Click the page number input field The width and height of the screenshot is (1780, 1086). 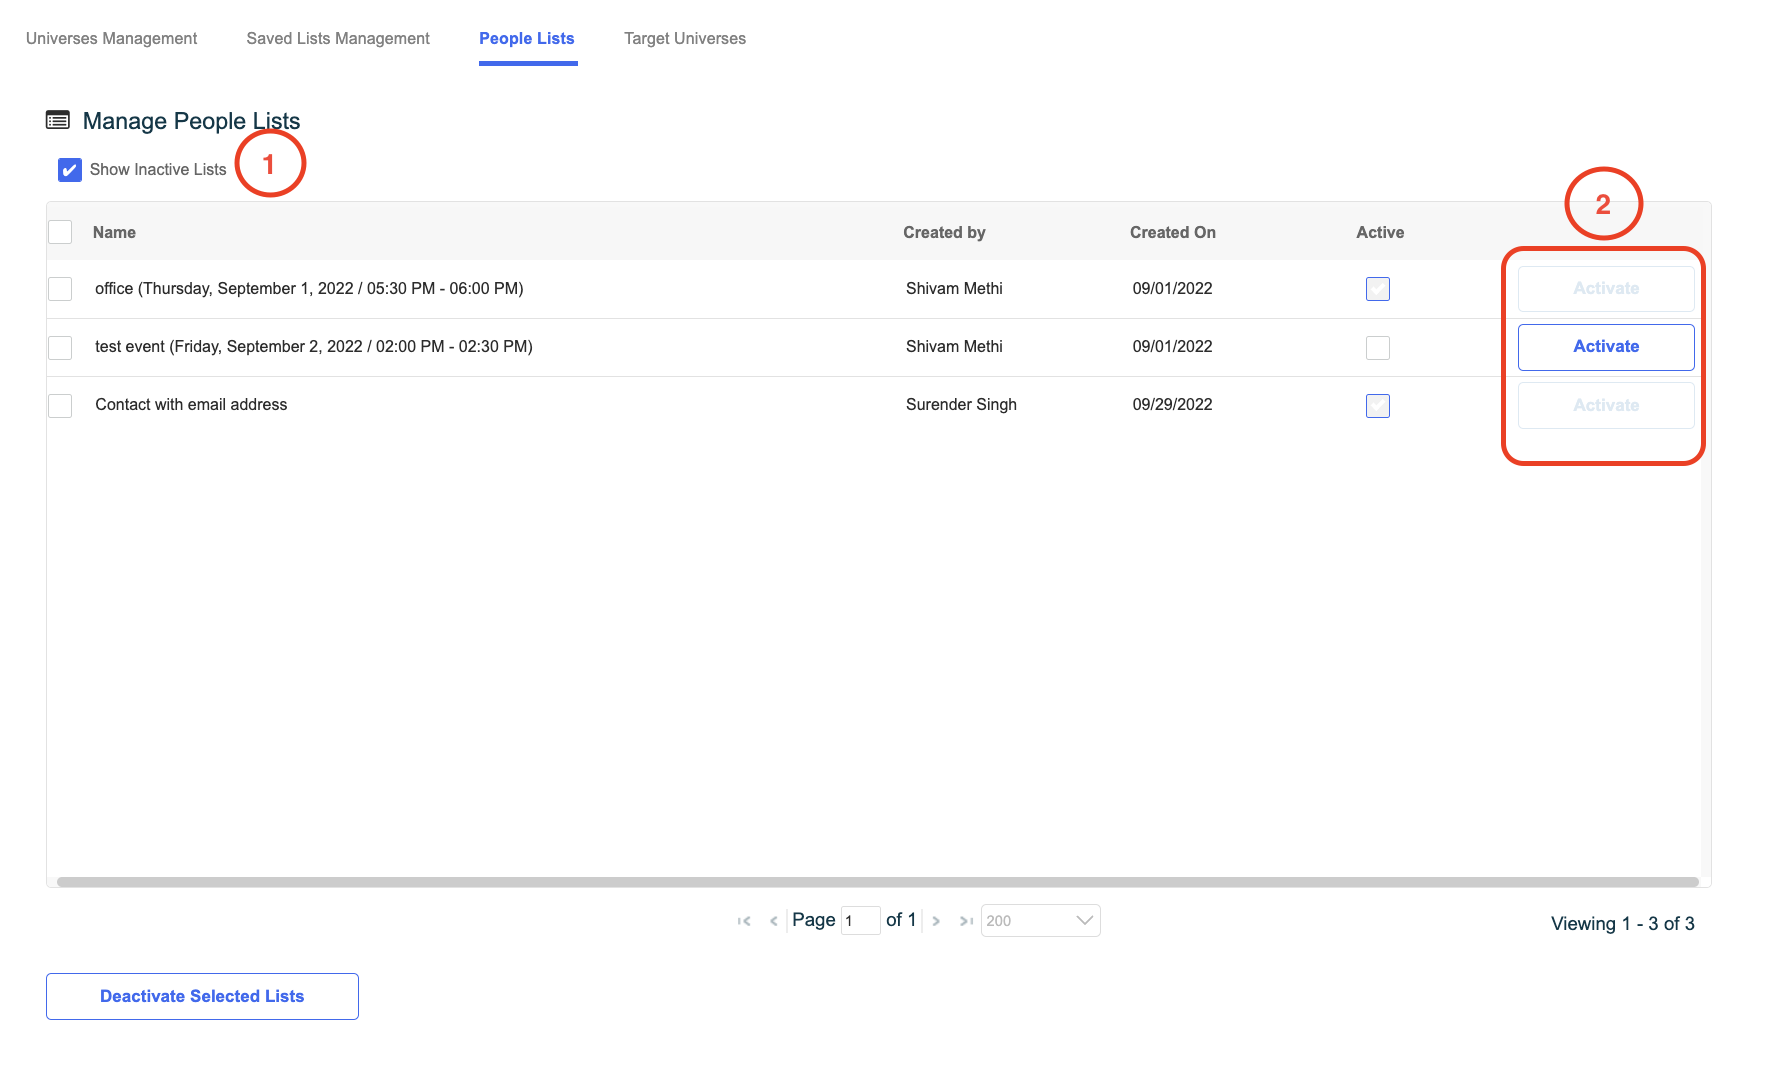(x=860, y=921)
